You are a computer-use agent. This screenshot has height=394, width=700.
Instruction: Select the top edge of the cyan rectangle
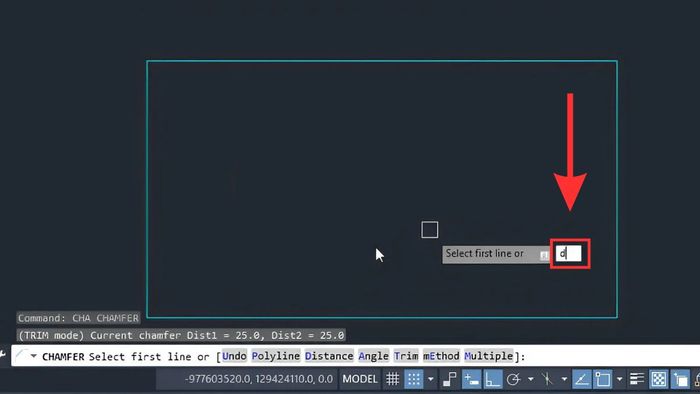tap(382, 61)
